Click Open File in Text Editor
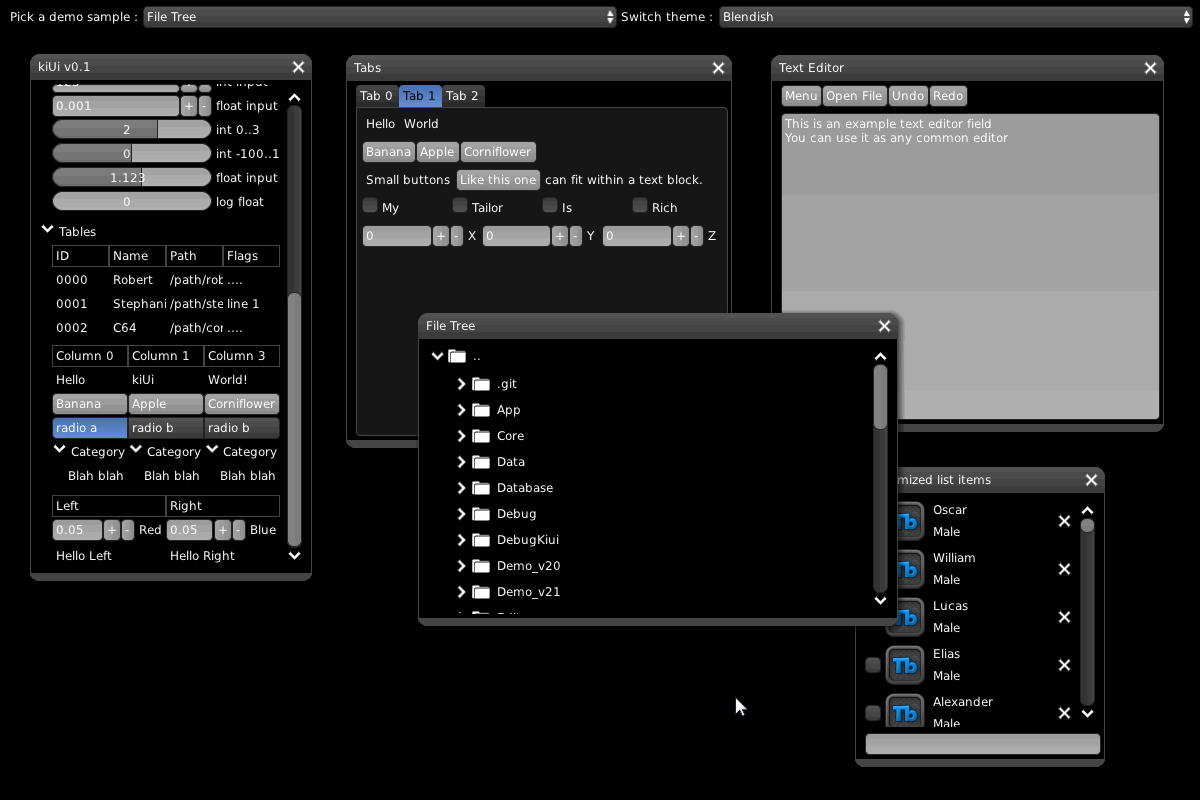1200x800 pixels. 855,96
